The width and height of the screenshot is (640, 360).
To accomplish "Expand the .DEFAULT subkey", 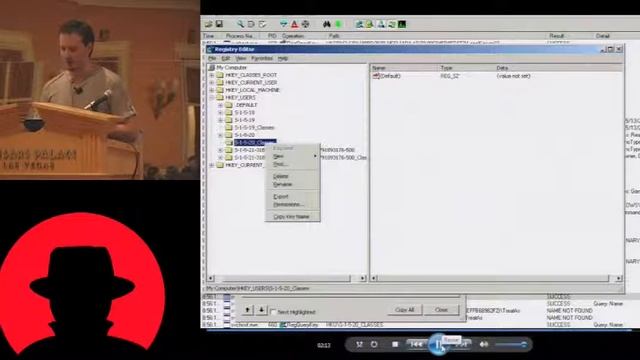I will pyautogui.click(x=220, y=105).
